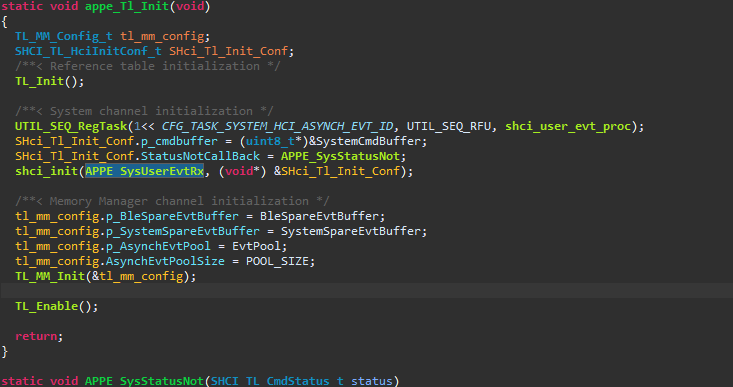Click the highlighted APPE_SysUserEvtRx argument
Image resolution: width=733 pixels, height=387 pixels.
144,171
